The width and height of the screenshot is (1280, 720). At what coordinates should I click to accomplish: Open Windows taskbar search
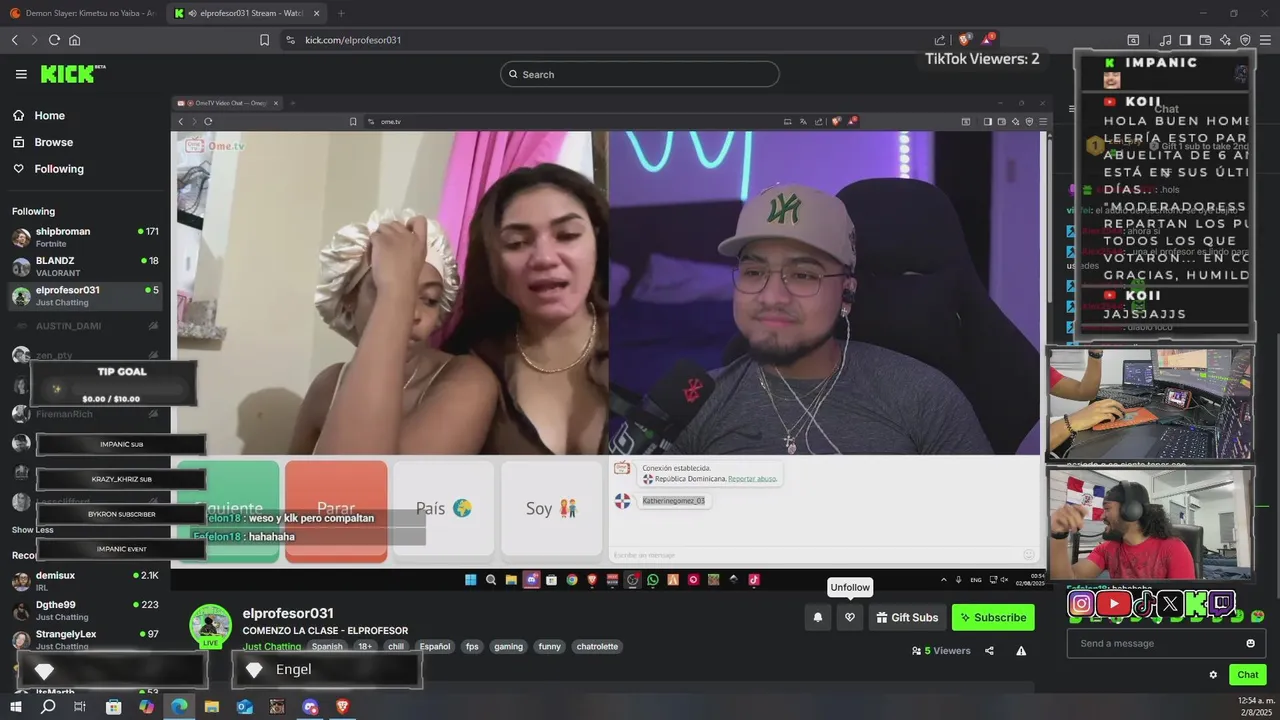(x=48, y=706)
